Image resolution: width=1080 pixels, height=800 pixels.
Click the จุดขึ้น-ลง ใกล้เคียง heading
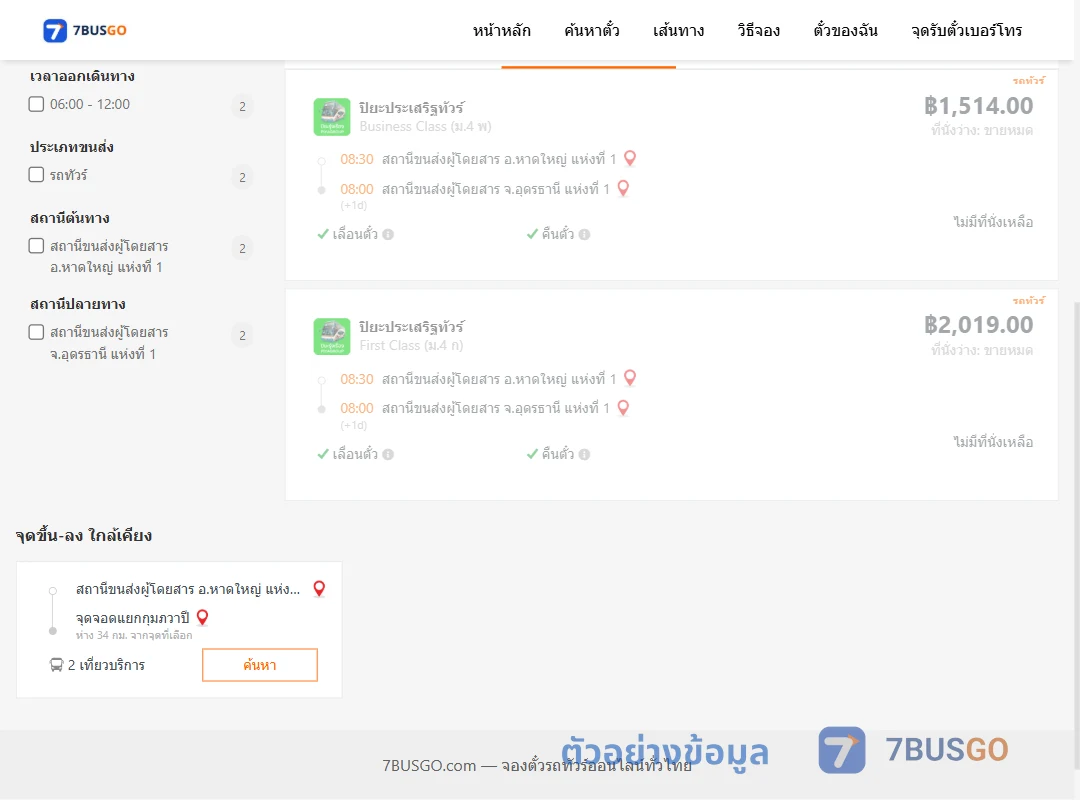83,535
